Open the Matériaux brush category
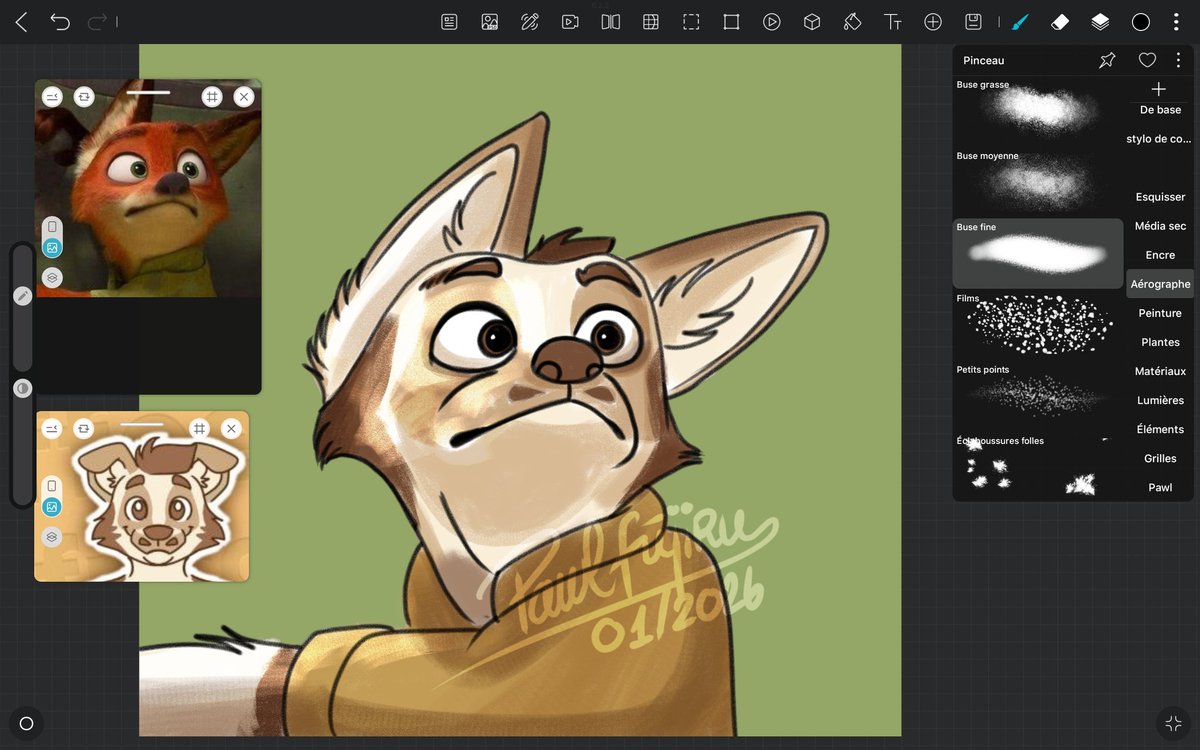Screen dimensions: 1200x750 click(1160, 371)
